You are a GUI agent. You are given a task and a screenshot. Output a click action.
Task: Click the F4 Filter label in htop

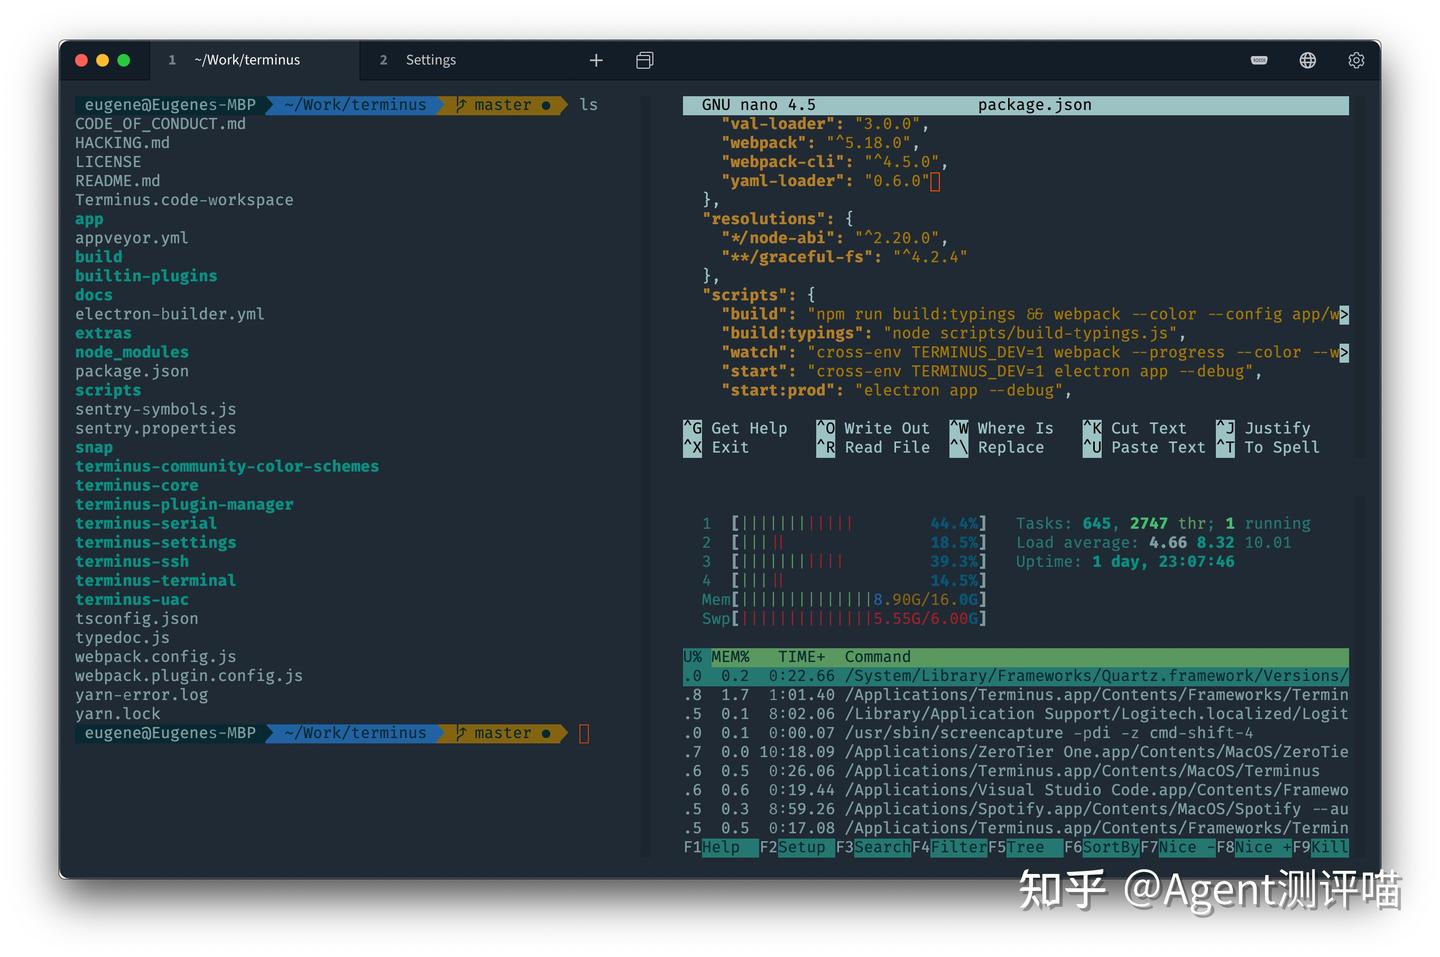pos(949,847)
